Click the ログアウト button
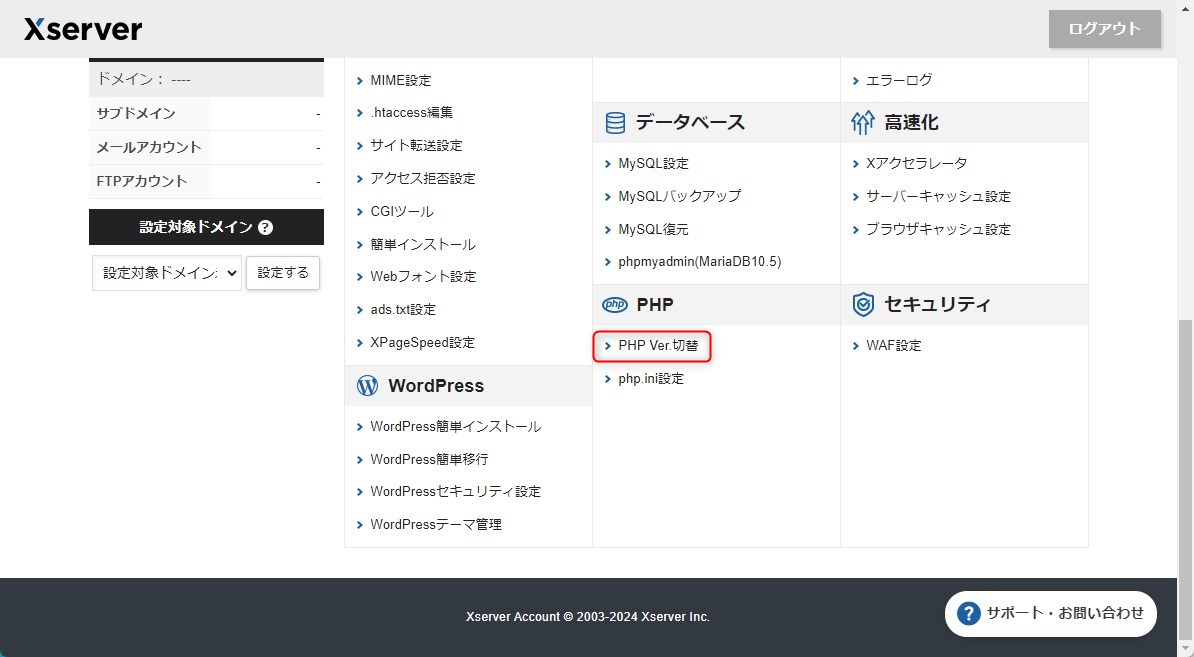Screen dimensions: 1194x657 click(1104, 29)
